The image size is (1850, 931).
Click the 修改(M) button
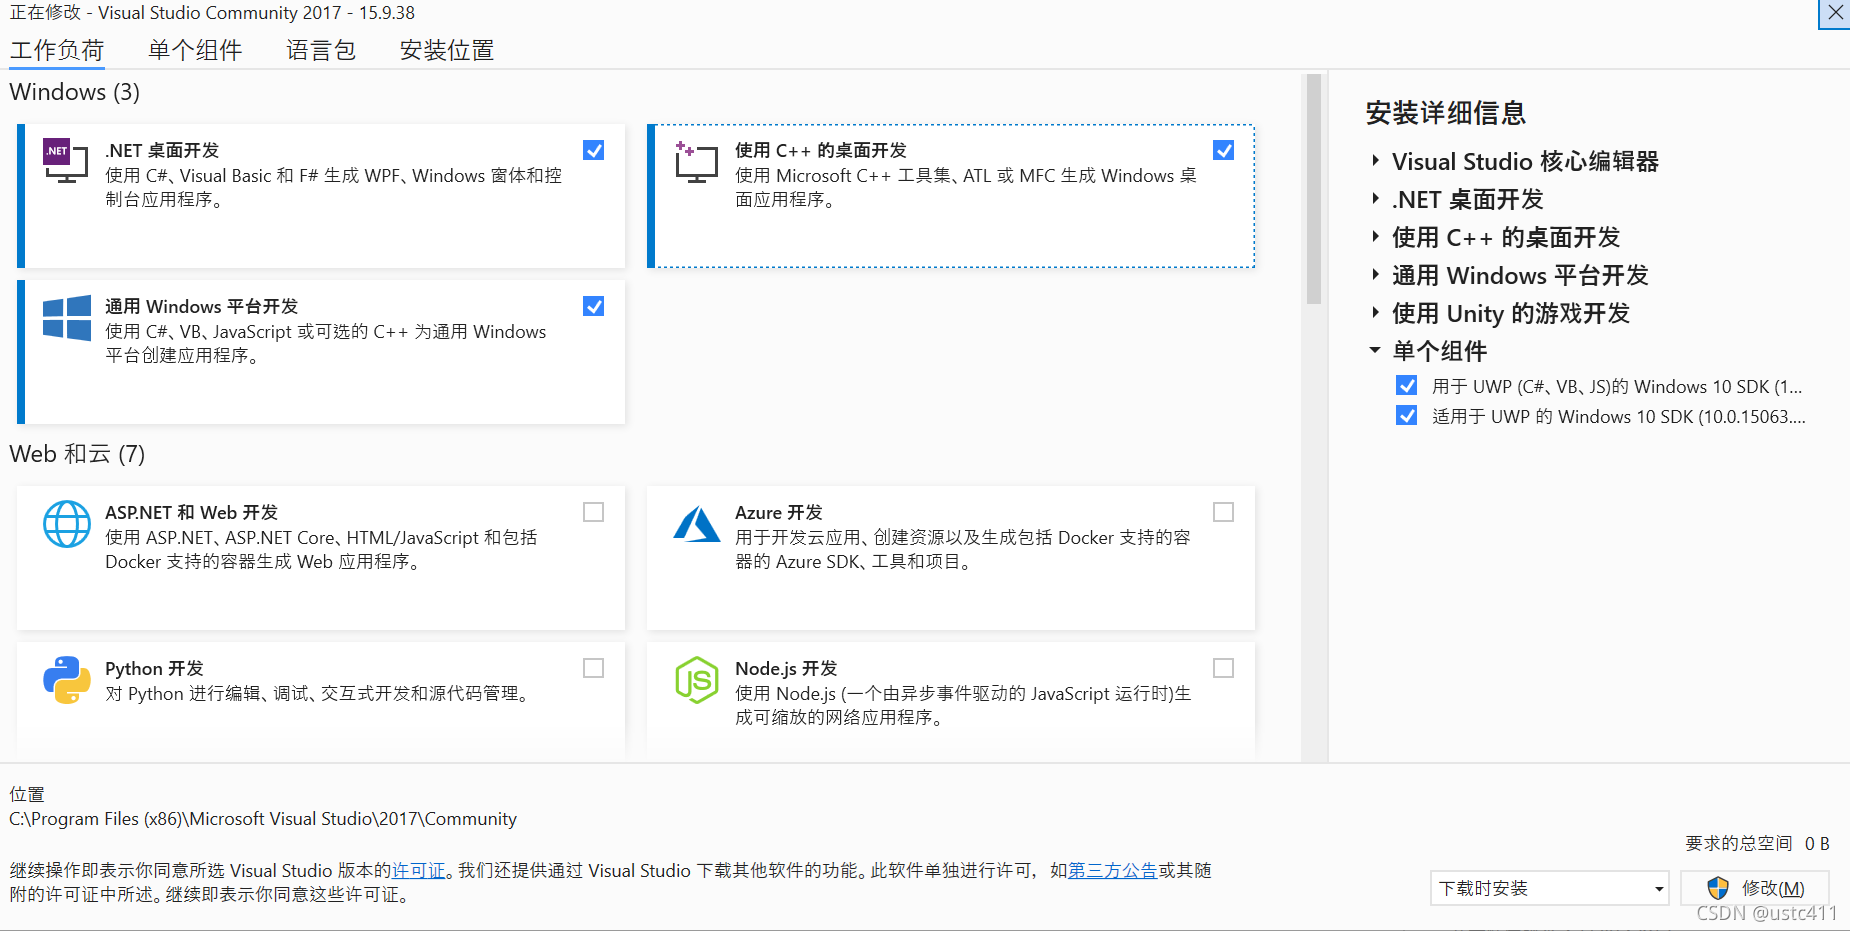[x=1756, y=888]
